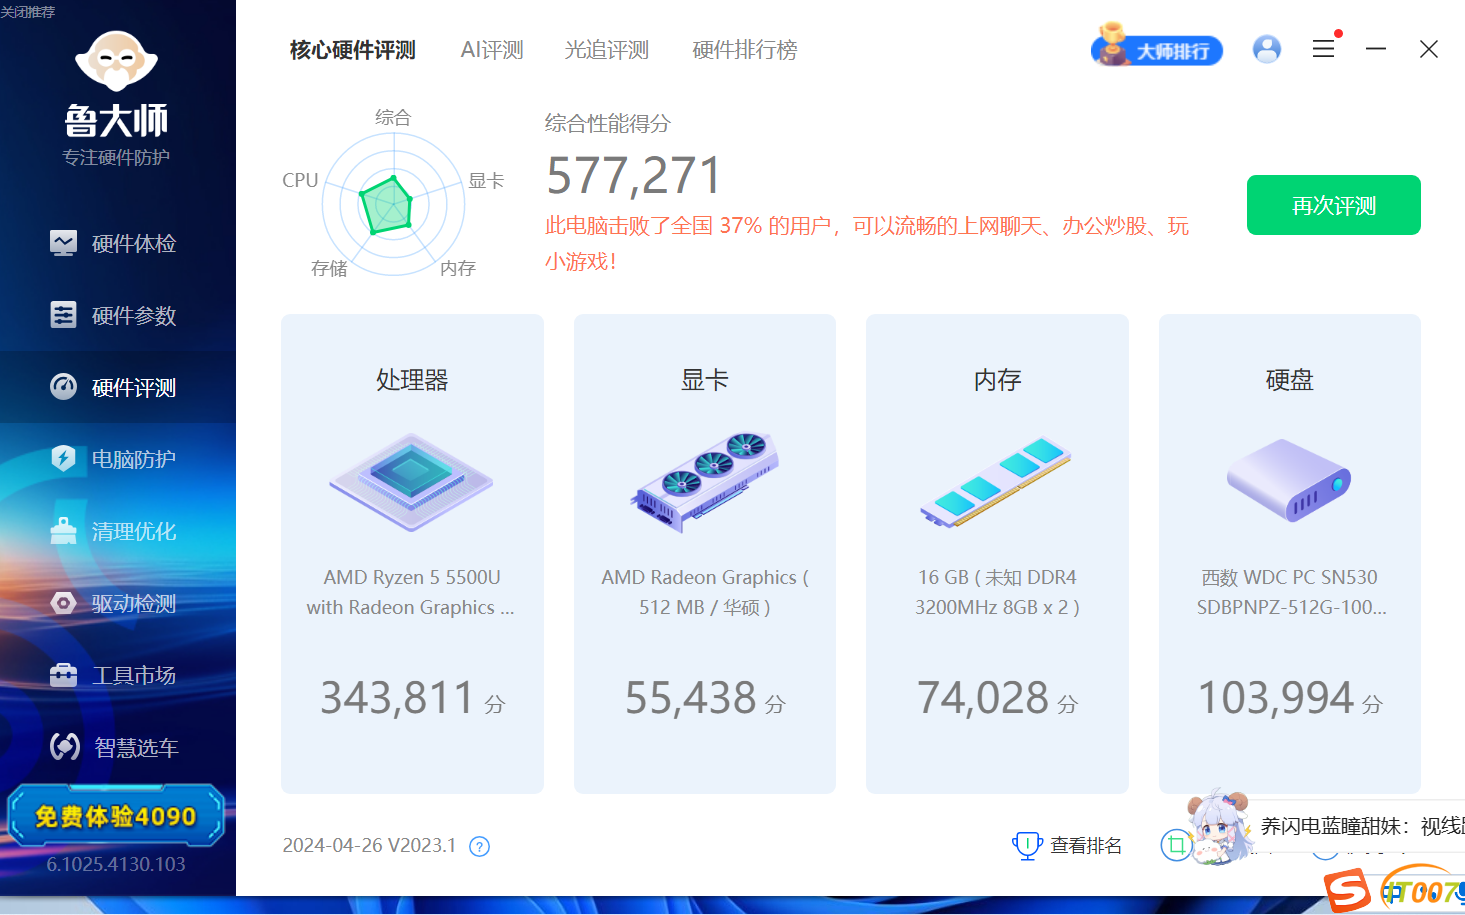Open 大师排行 ranking badge

[1157, 47]
